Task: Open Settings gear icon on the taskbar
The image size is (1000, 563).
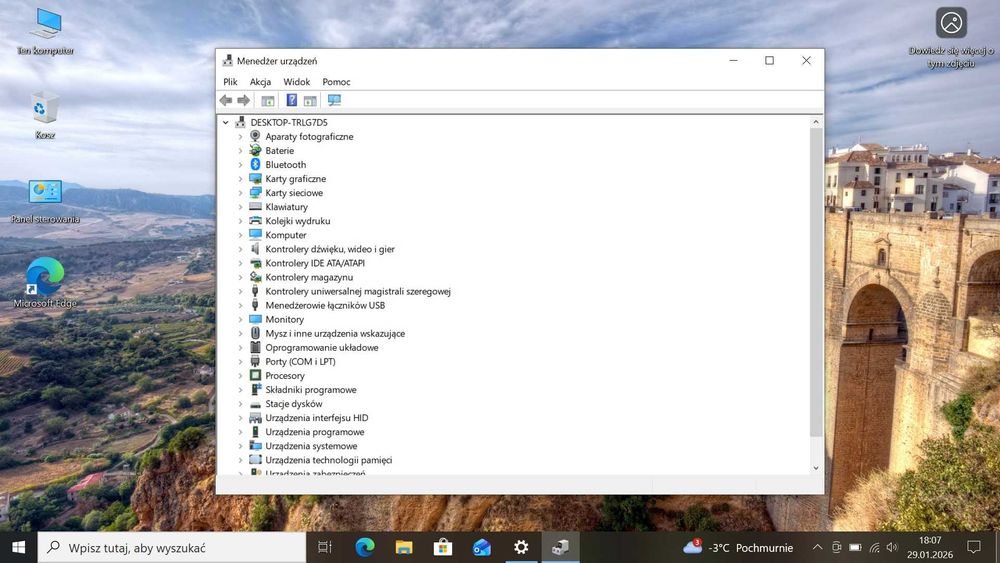Action: click(521, 547)
